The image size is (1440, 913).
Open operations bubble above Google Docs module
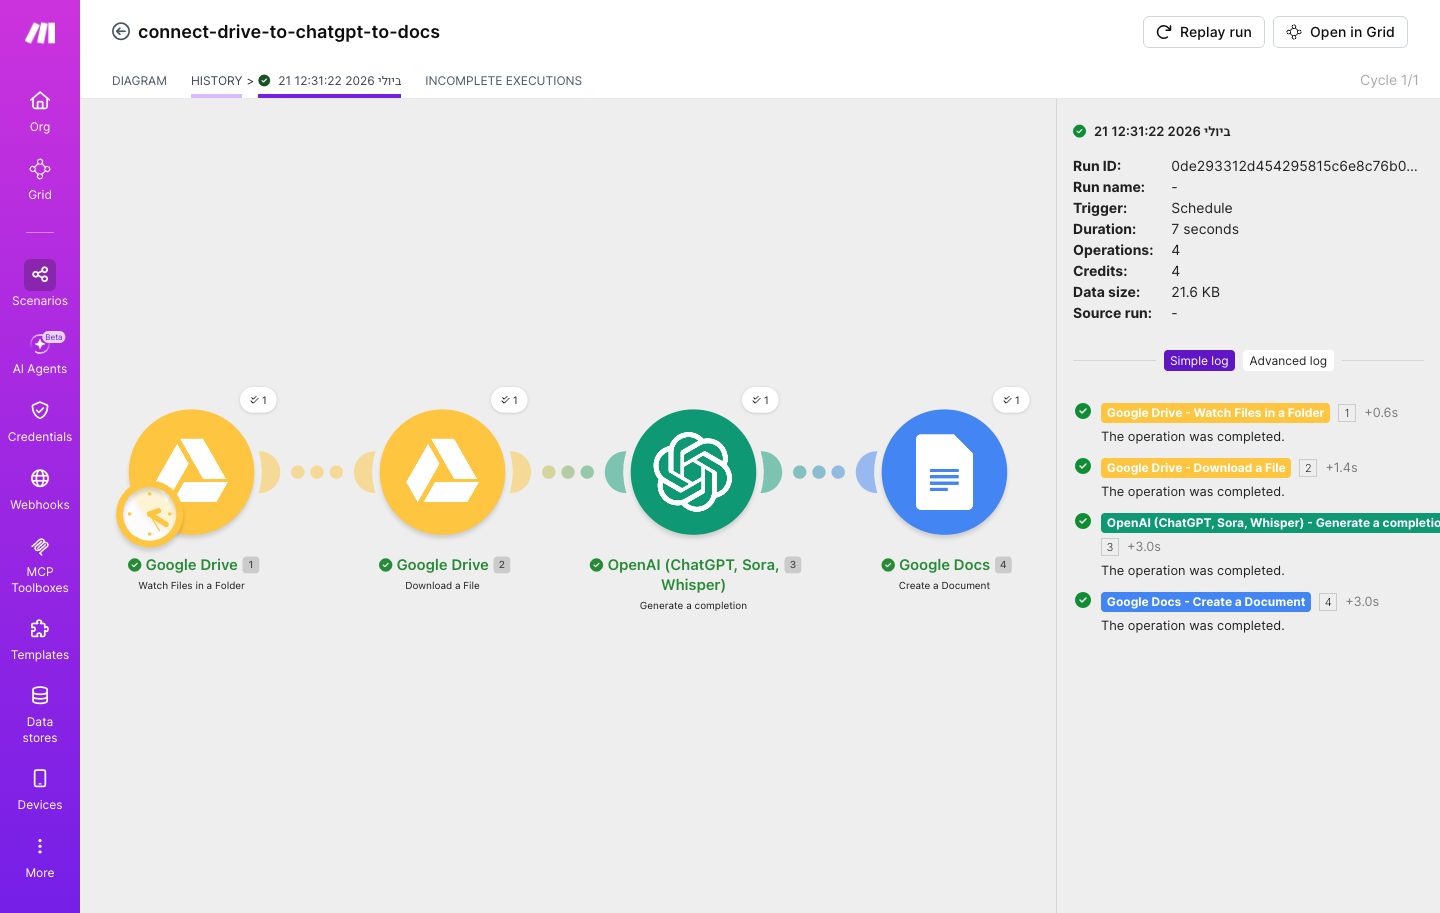[1012, 400]
